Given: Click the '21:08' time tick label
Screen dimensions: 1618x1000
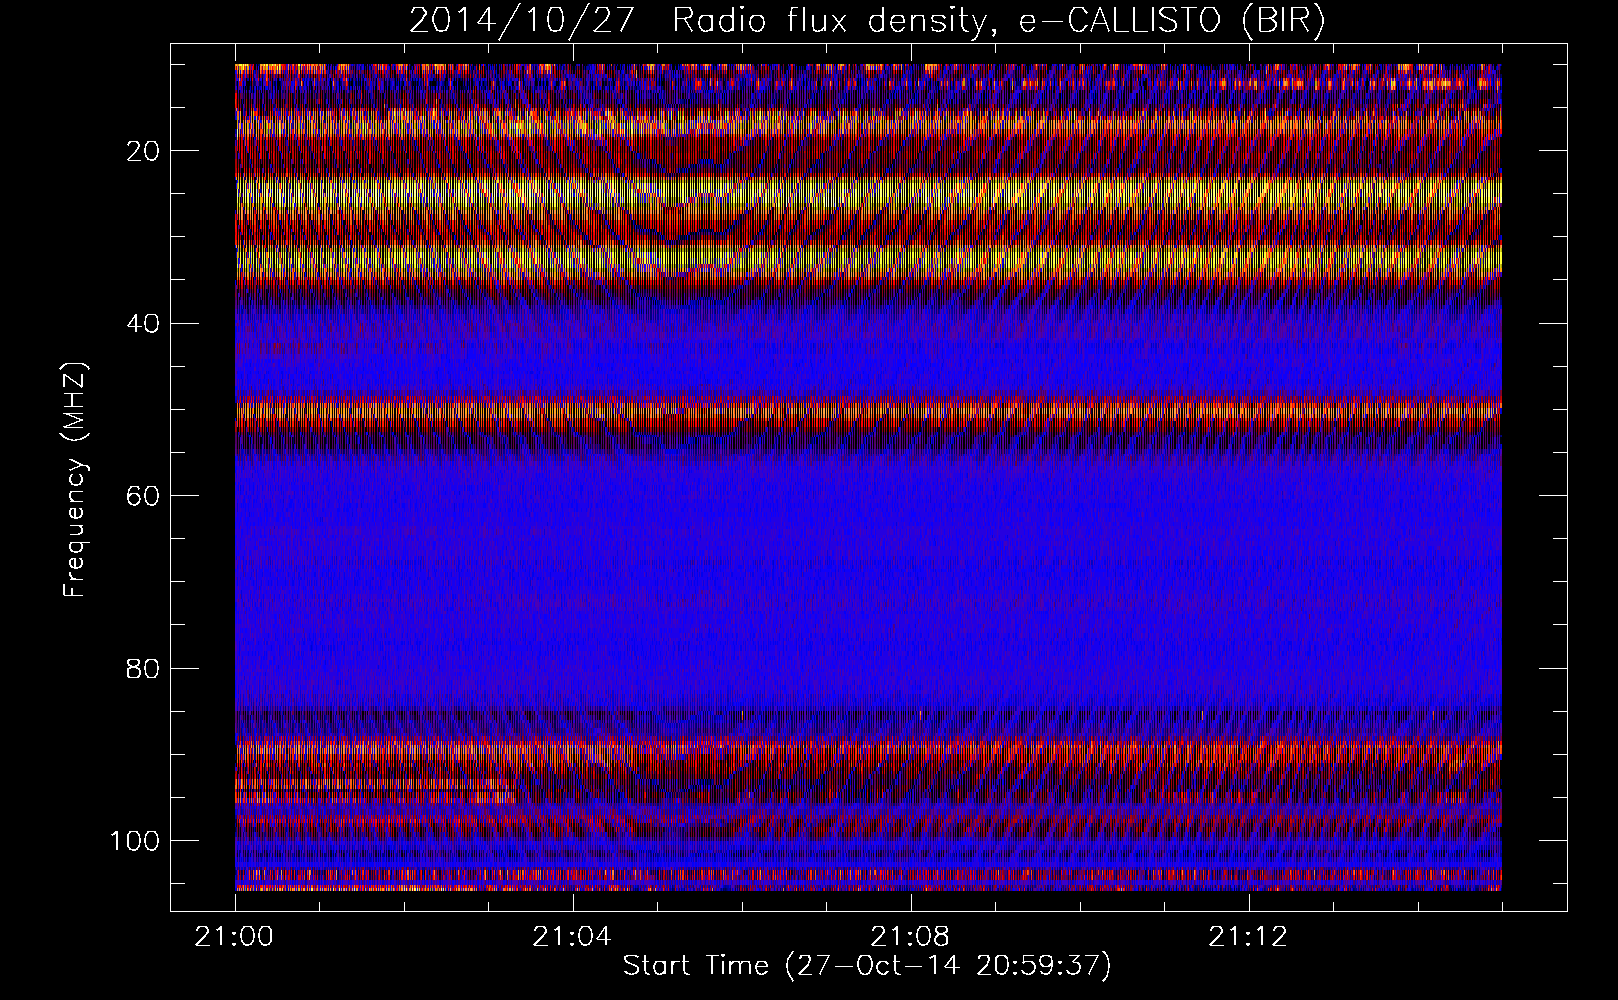Looking at the screenshot, I should pyautogui.click(x=911, y=937).
